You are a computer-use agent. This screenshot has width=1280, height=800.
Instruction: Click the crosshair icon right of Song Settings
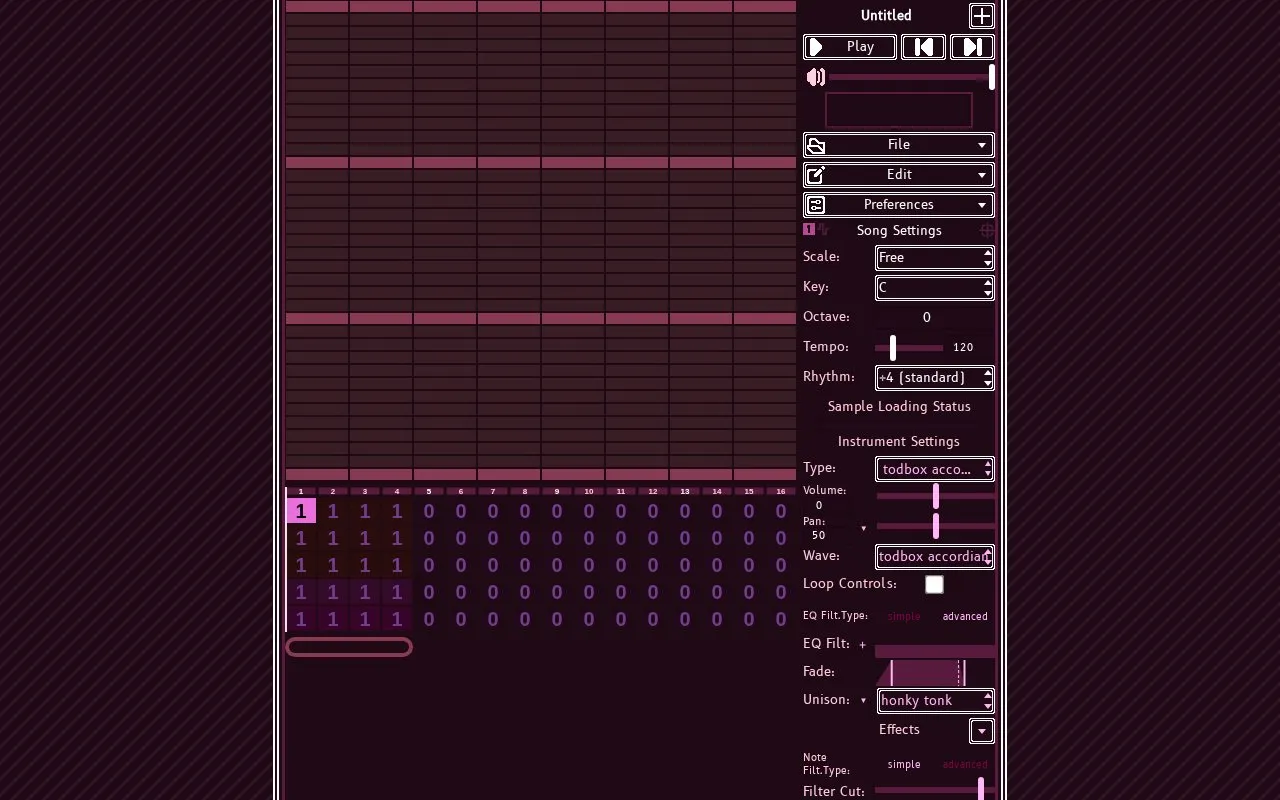pyautogui.click(x=987, y=230)
